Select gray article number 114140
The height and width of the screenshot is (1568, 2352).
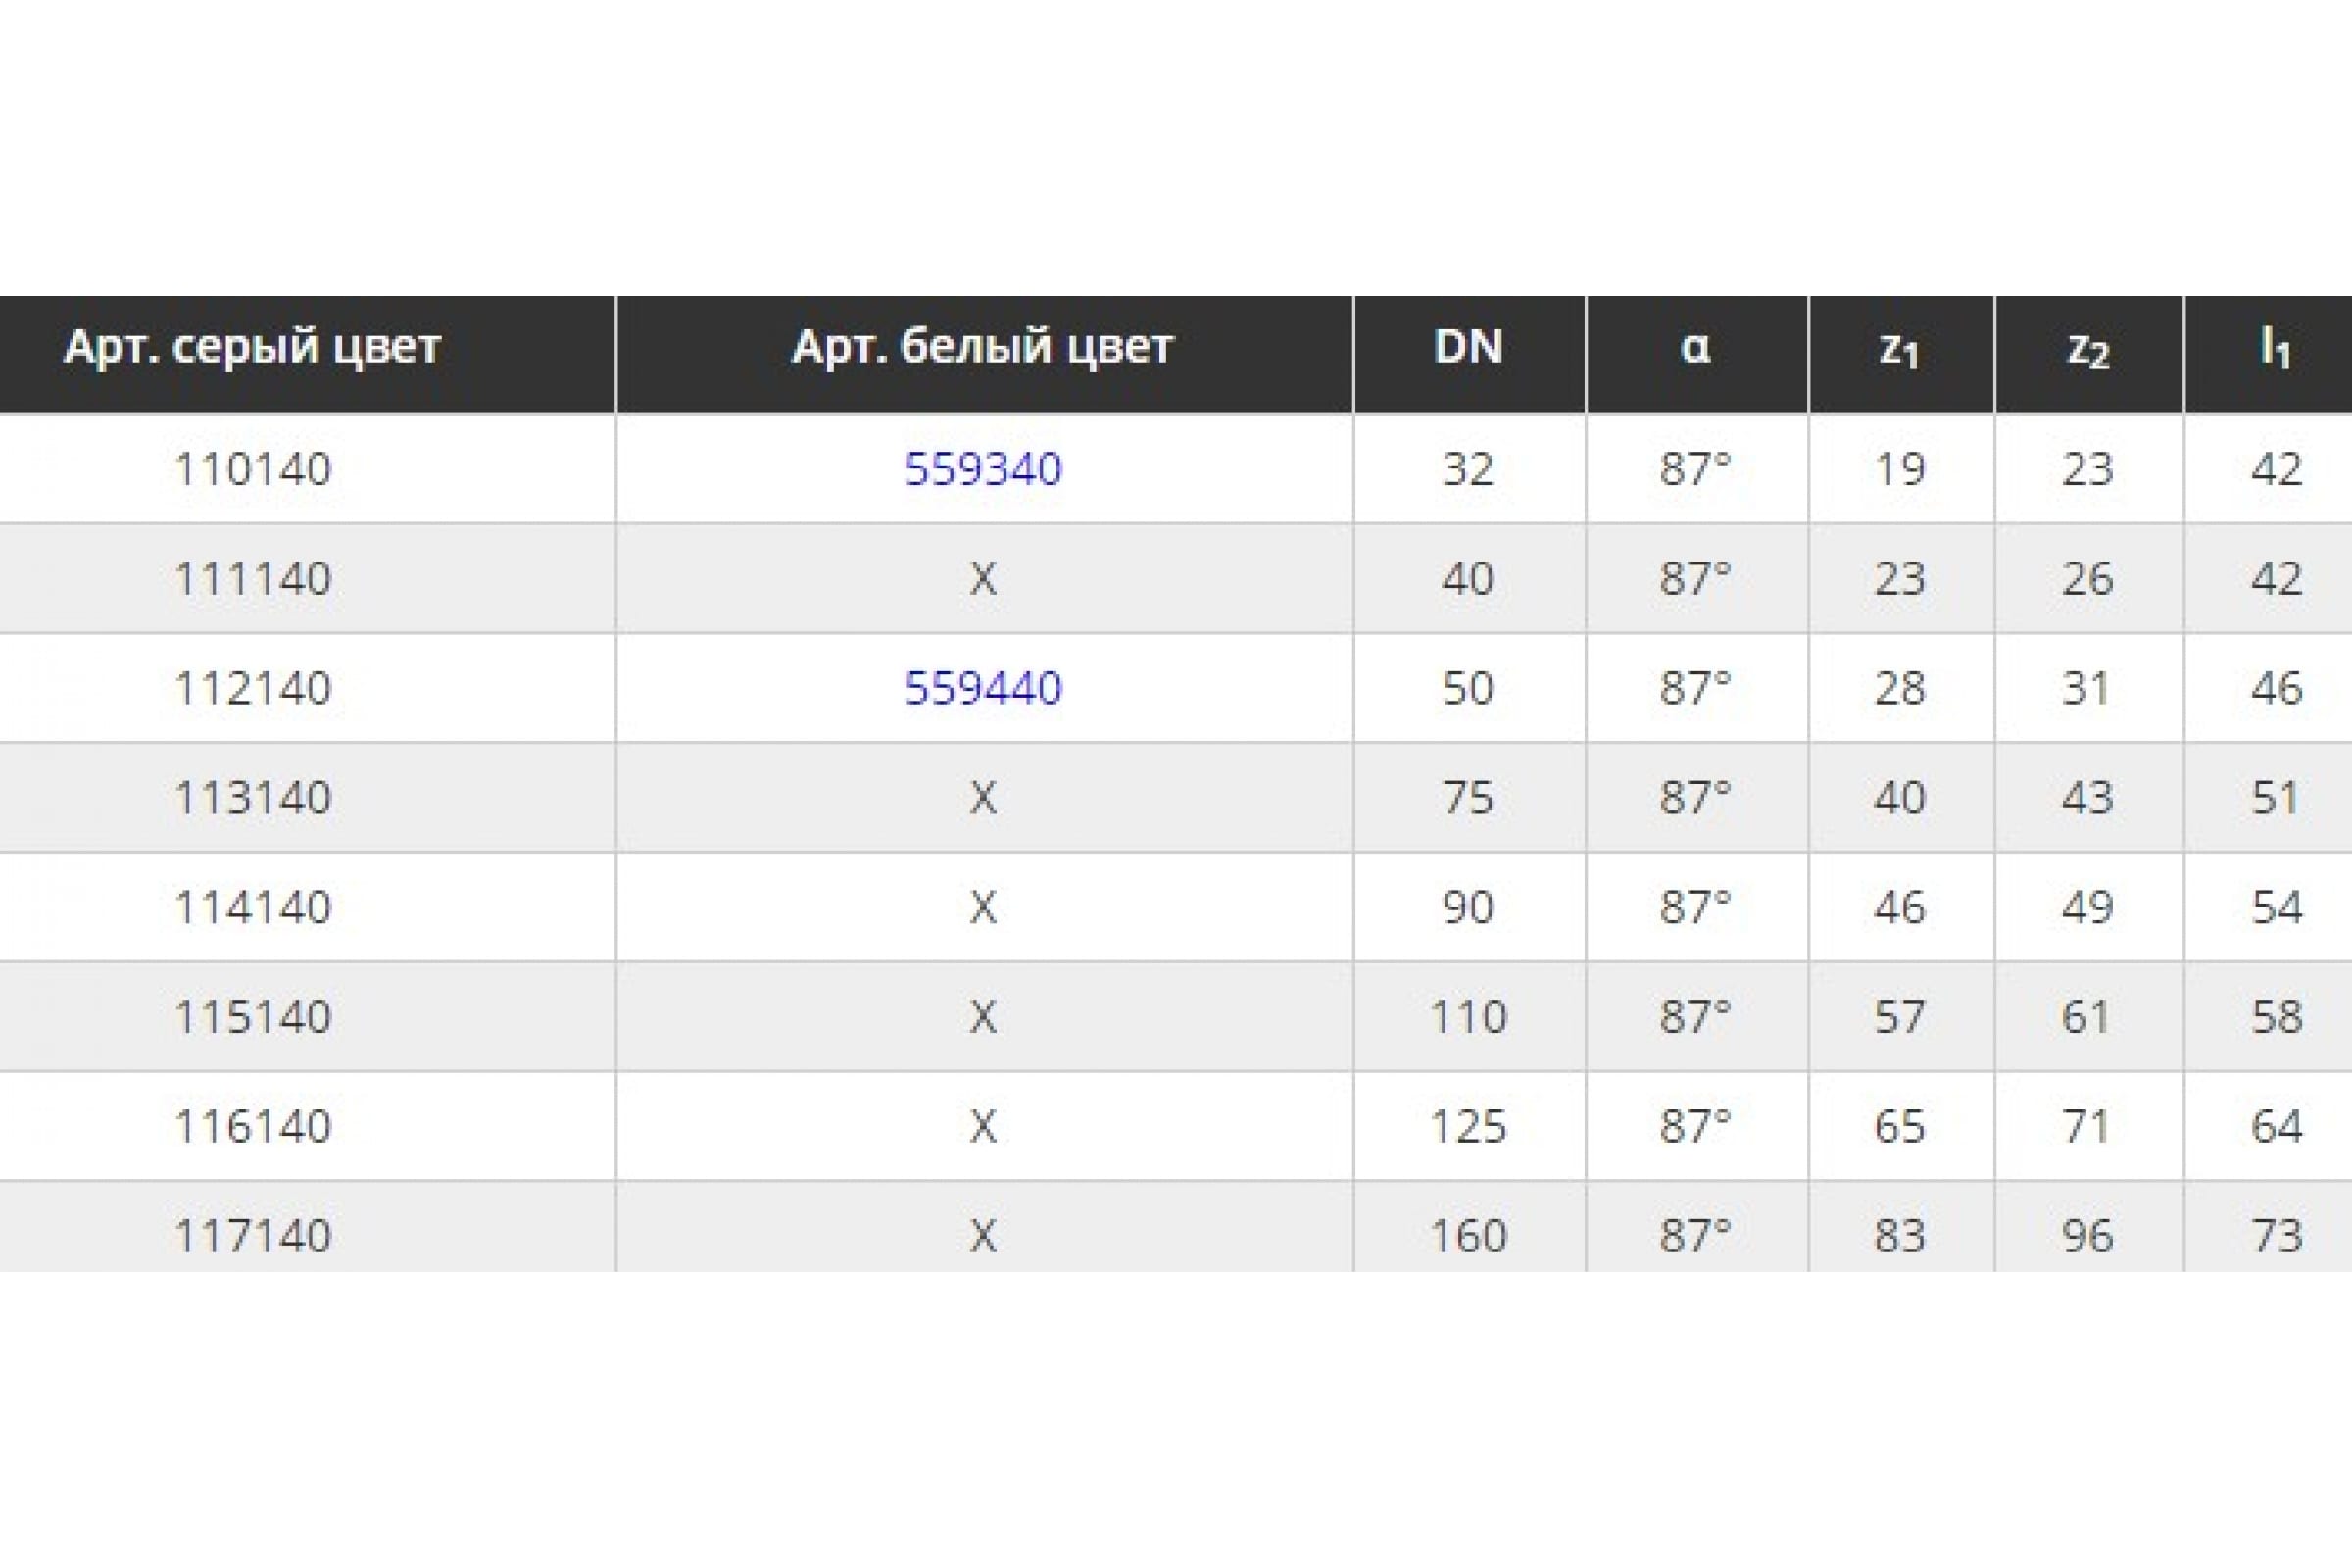252,907
